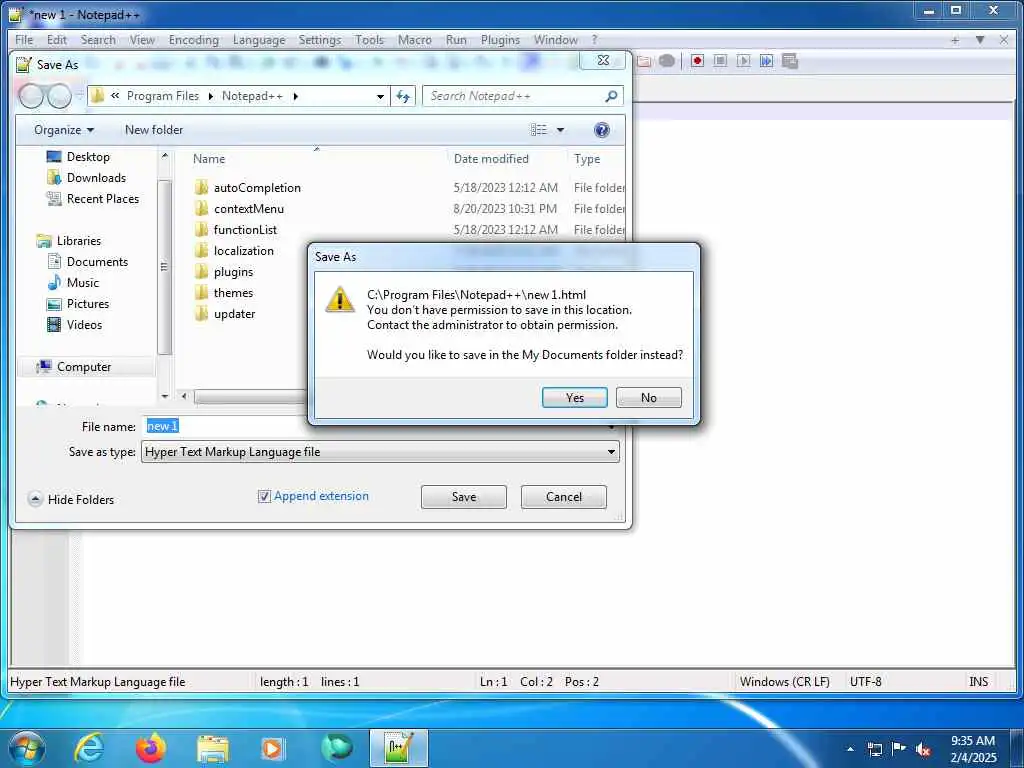Screen dimensions: 1024x768
Task: Click the help icon in Save As dialog
Action: (601, 130)
